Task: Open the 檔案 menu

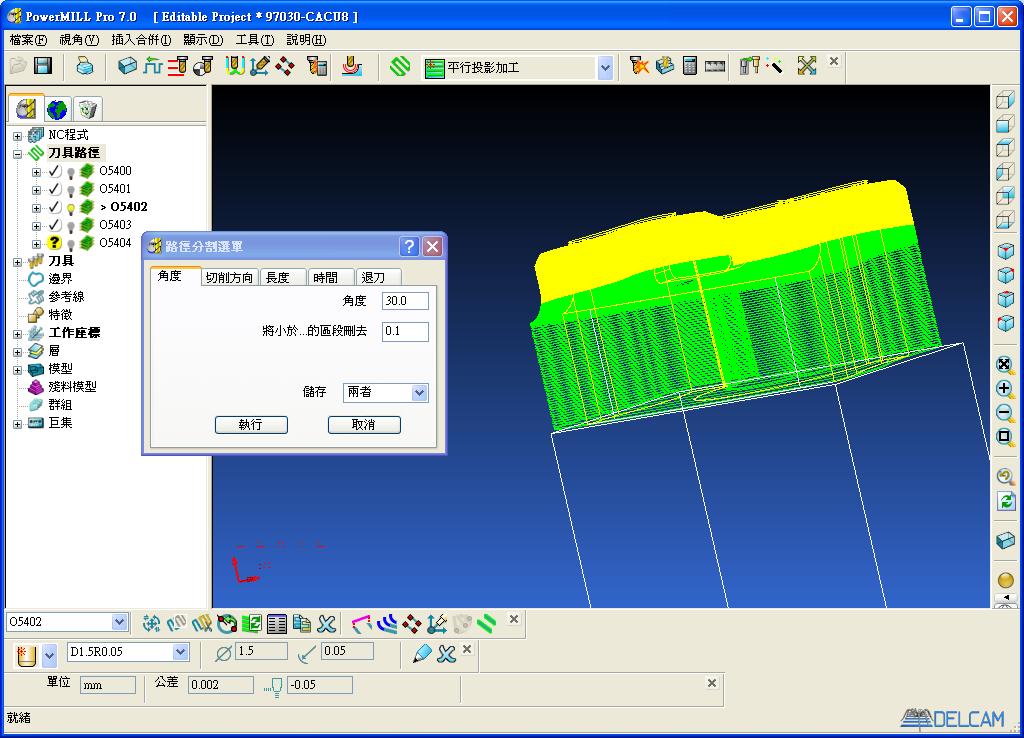Action: point(28,40)
